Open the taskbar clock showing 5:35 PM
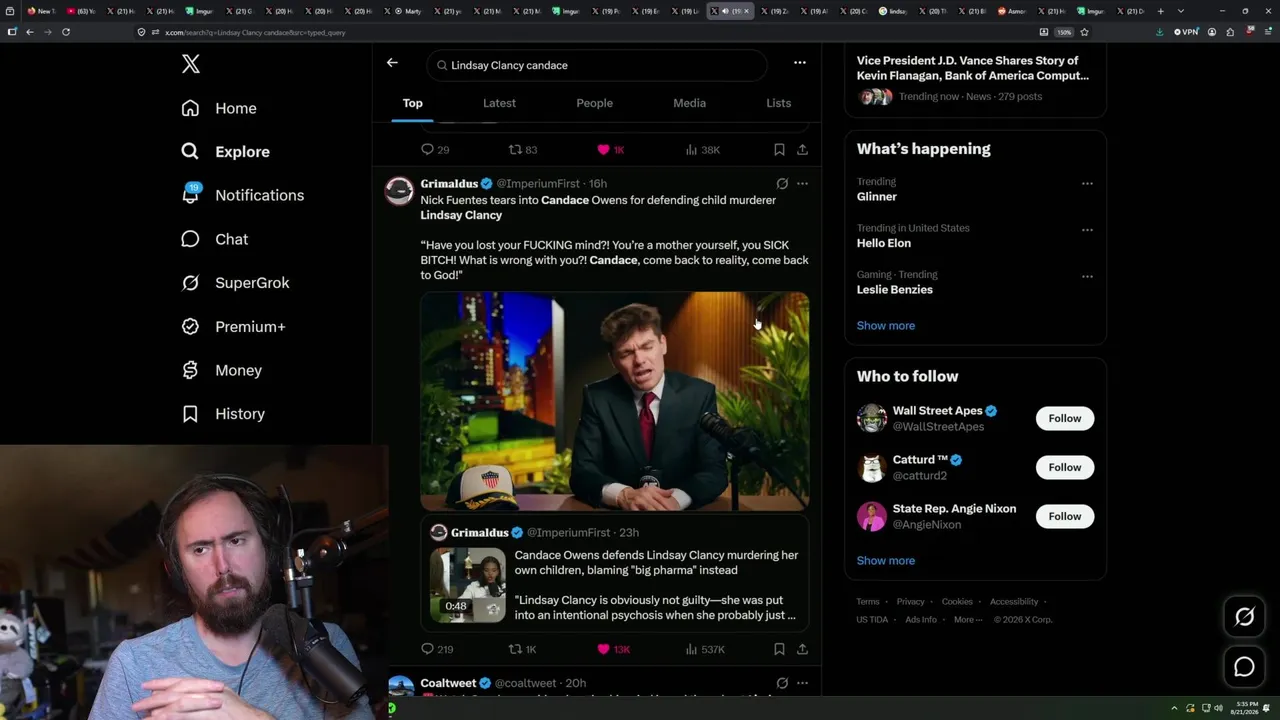Screen dimensions: 1280x720 pos(1247,708)
